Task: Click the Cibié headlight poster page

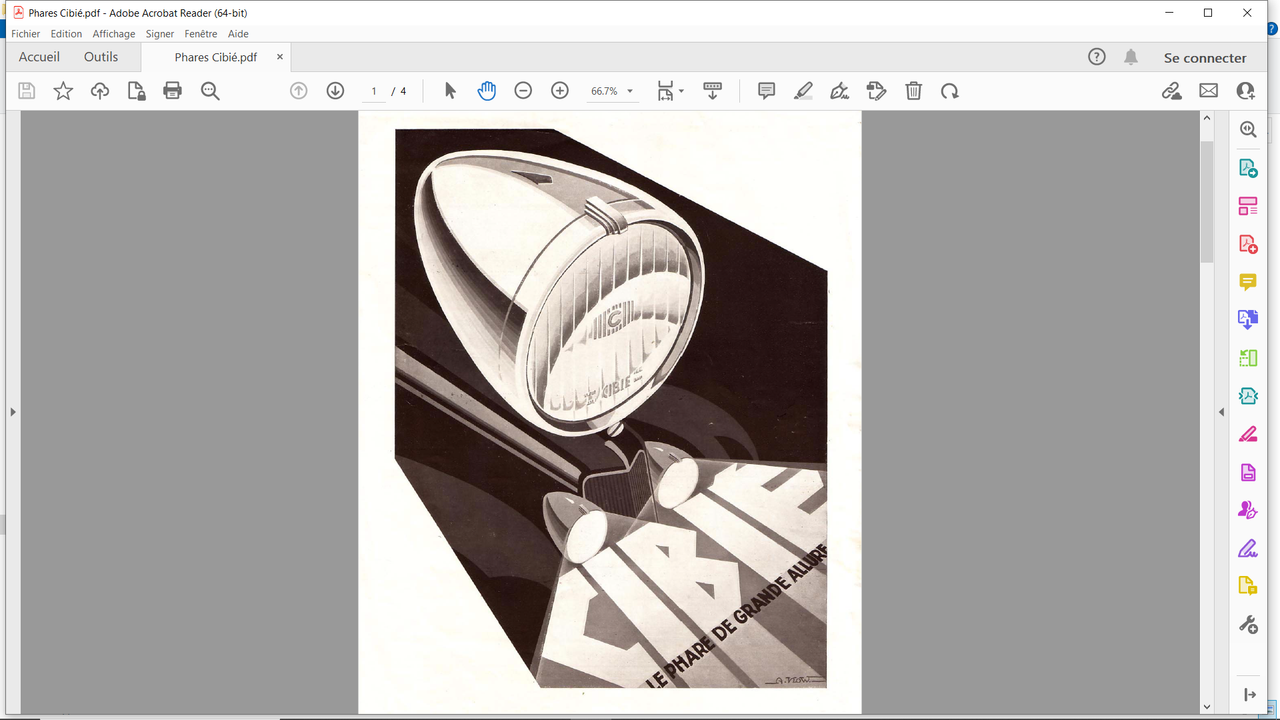Action: 610,412
